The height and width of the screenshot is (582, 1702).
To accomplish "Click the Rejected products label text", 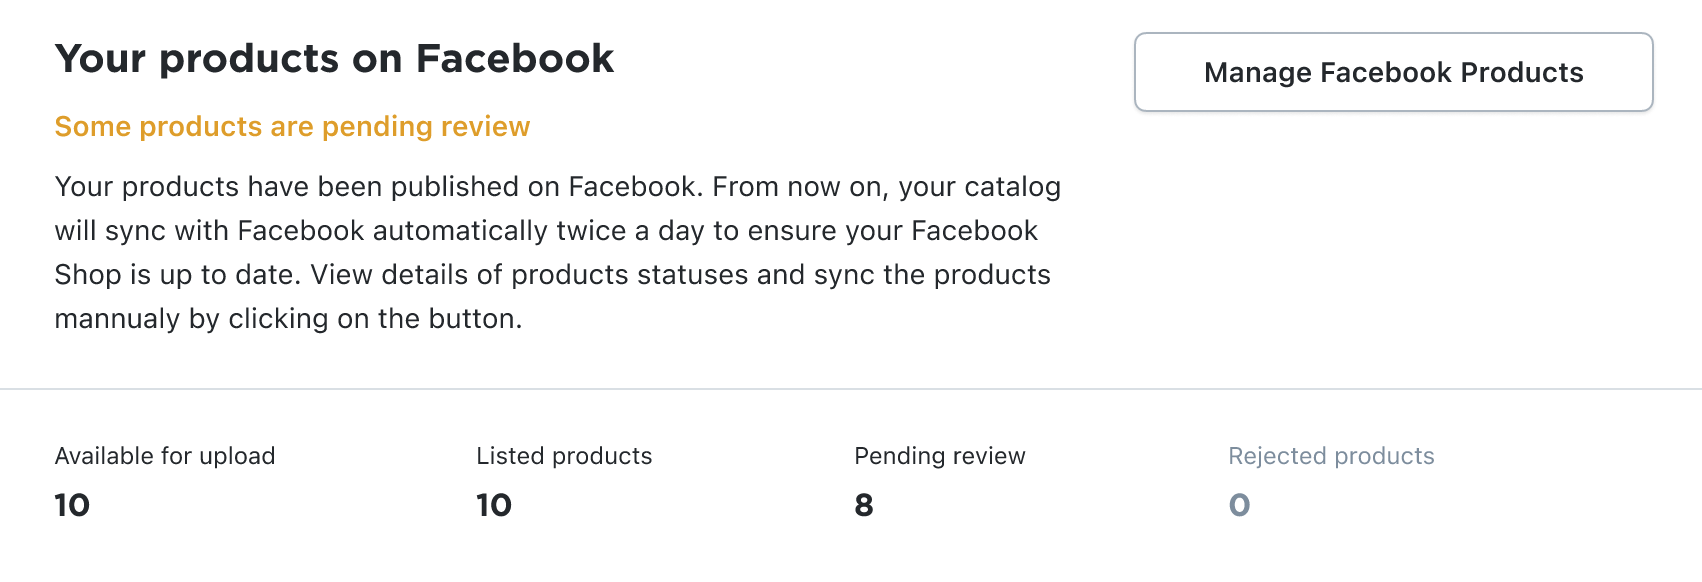I will pos(1331,456).
